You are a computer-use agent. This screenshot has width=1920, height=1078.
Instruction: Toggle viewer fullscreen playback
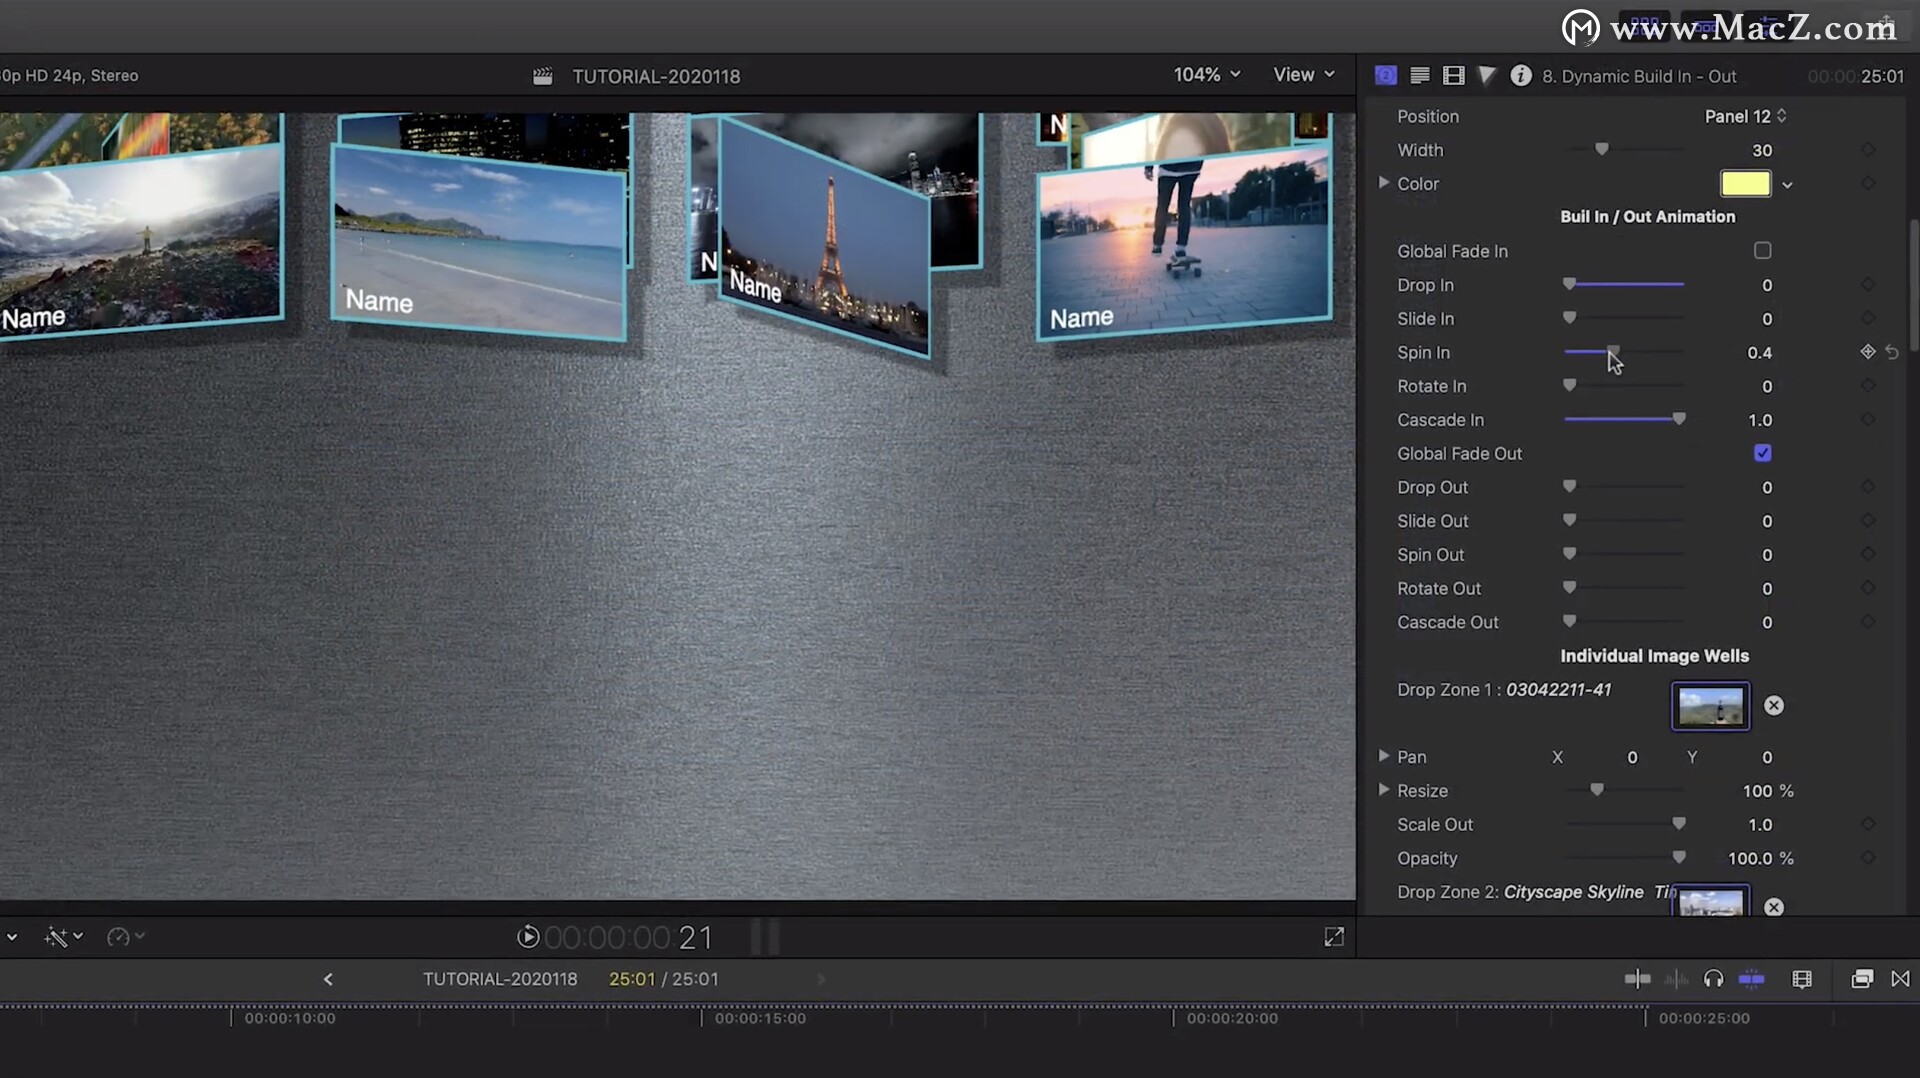click(x=1334, y=937)
